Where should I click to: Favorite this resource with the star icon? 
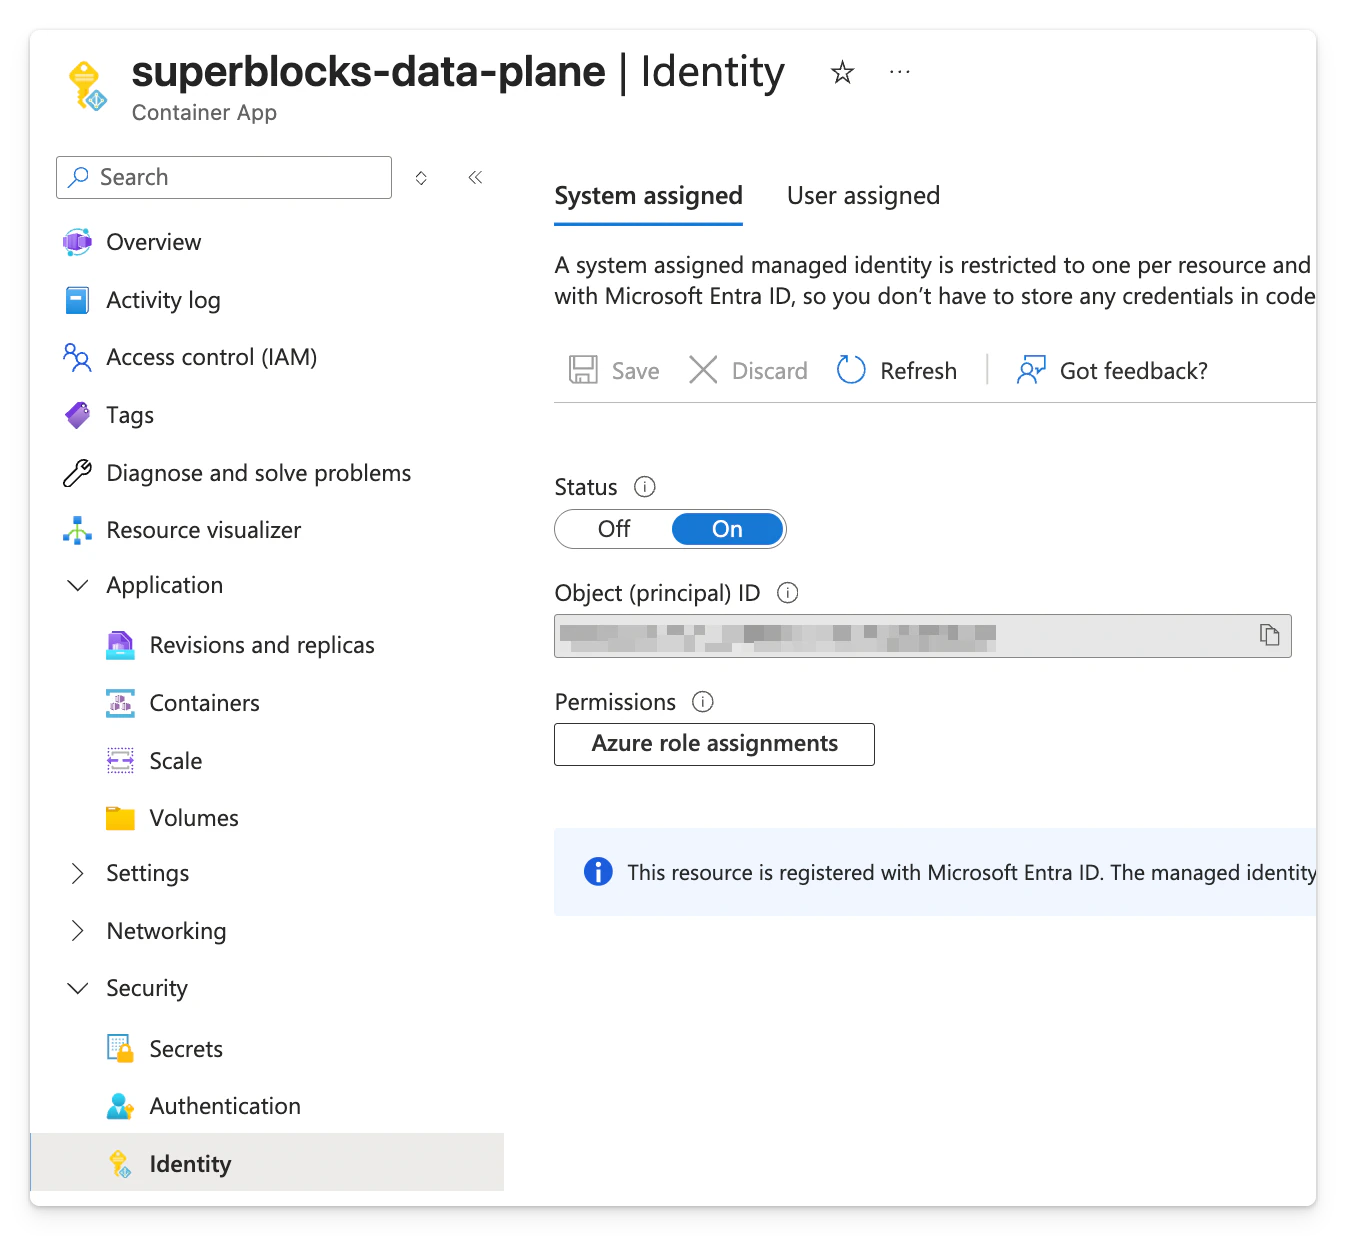pos(842,72)
